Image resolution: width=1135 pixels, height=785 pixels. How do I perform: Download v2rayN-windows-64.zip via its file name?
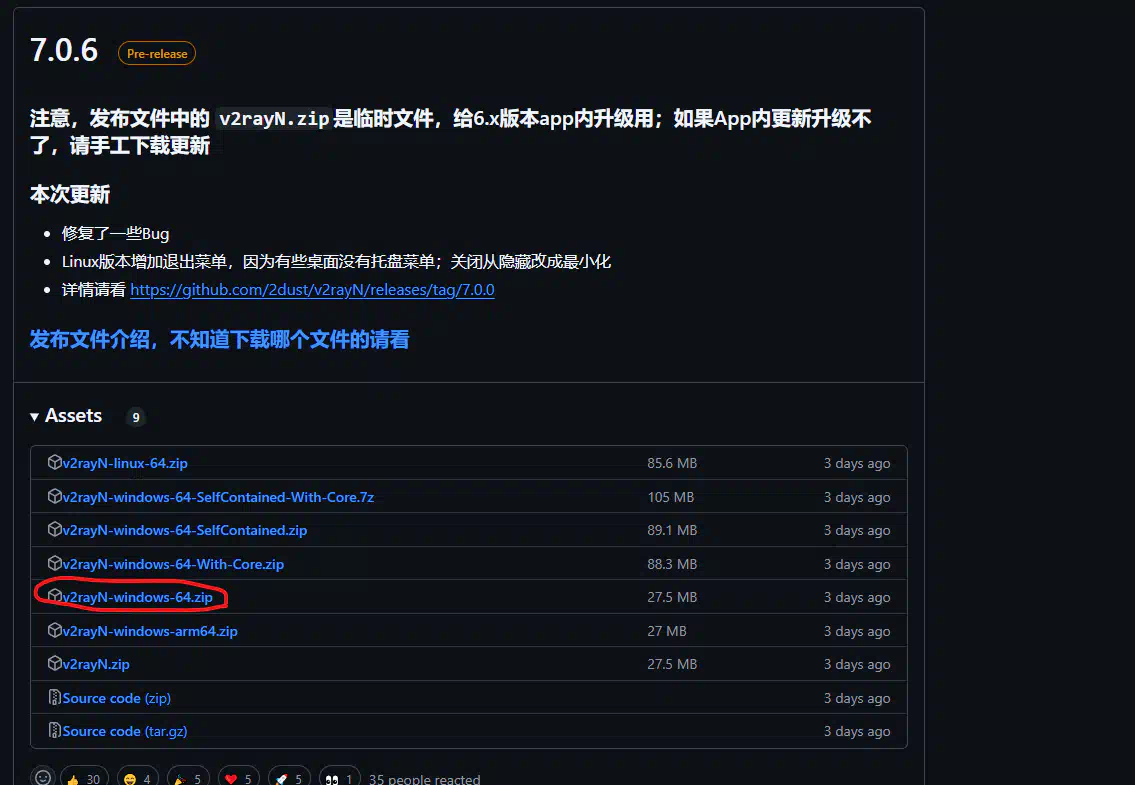[138, 597]
